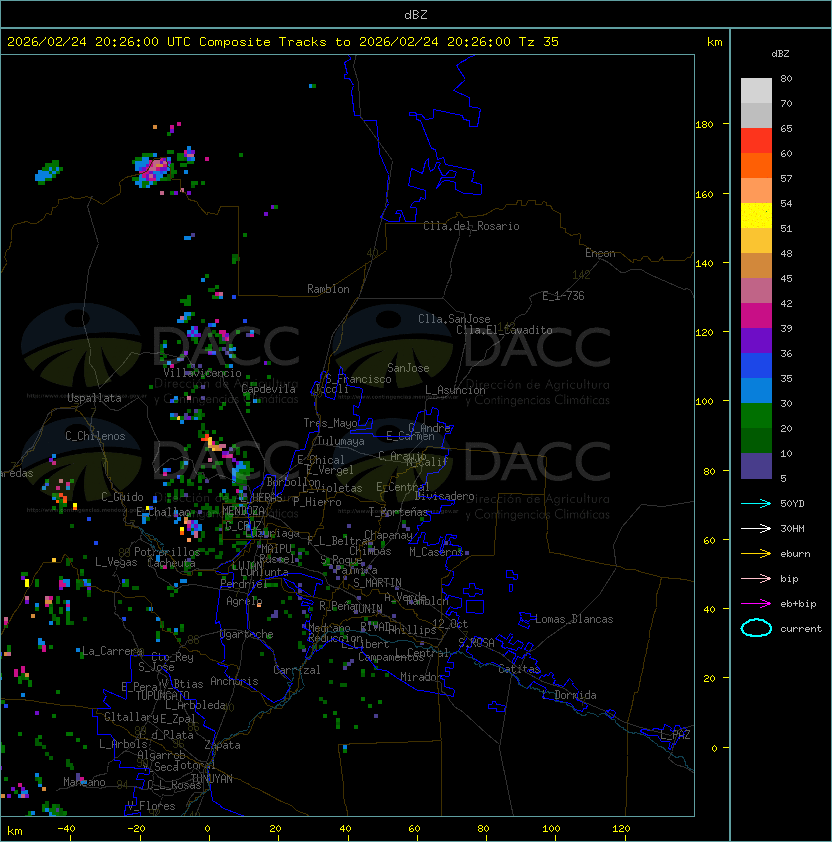Click the 'S_MARTIN' map label
Screen dimensions: 832x842
[x=377, y=583]
